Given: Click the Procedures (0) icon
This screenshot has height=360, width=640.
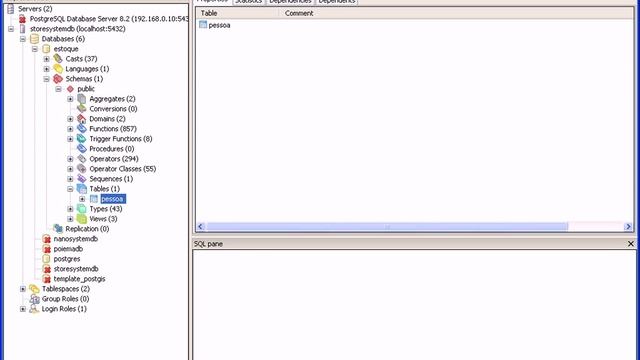Looking at the screenshot, I should (82, 149).
